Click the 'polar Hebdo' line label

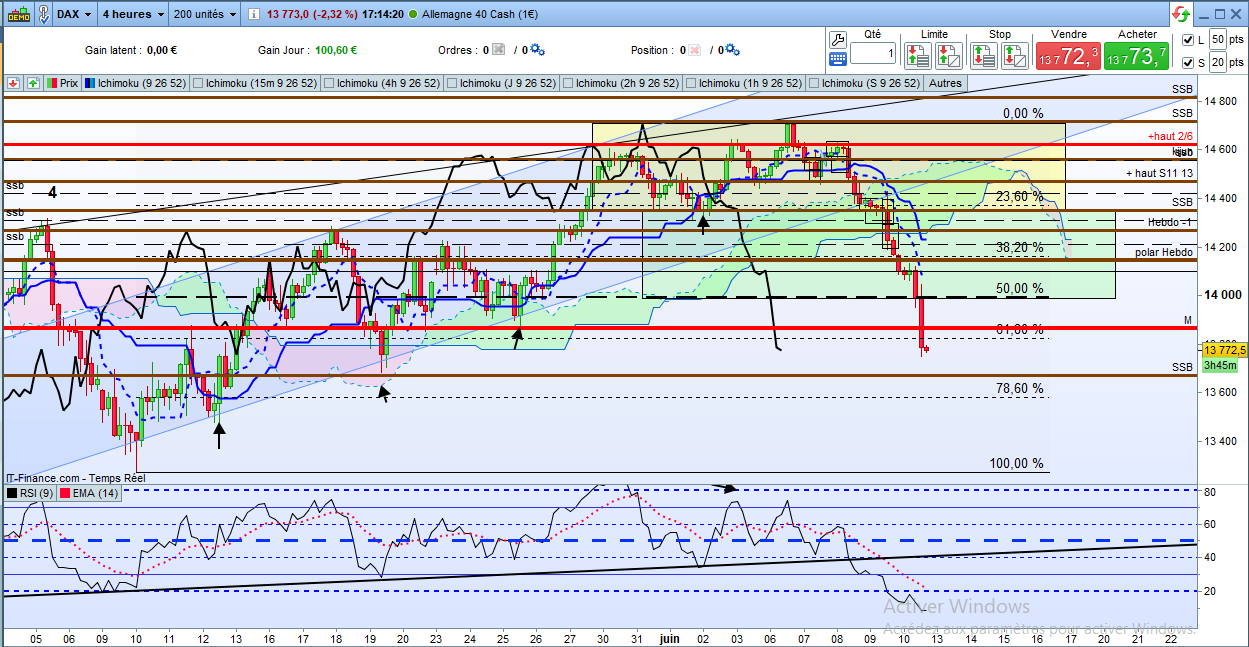pyautogui.click(x=1164, y=252)
